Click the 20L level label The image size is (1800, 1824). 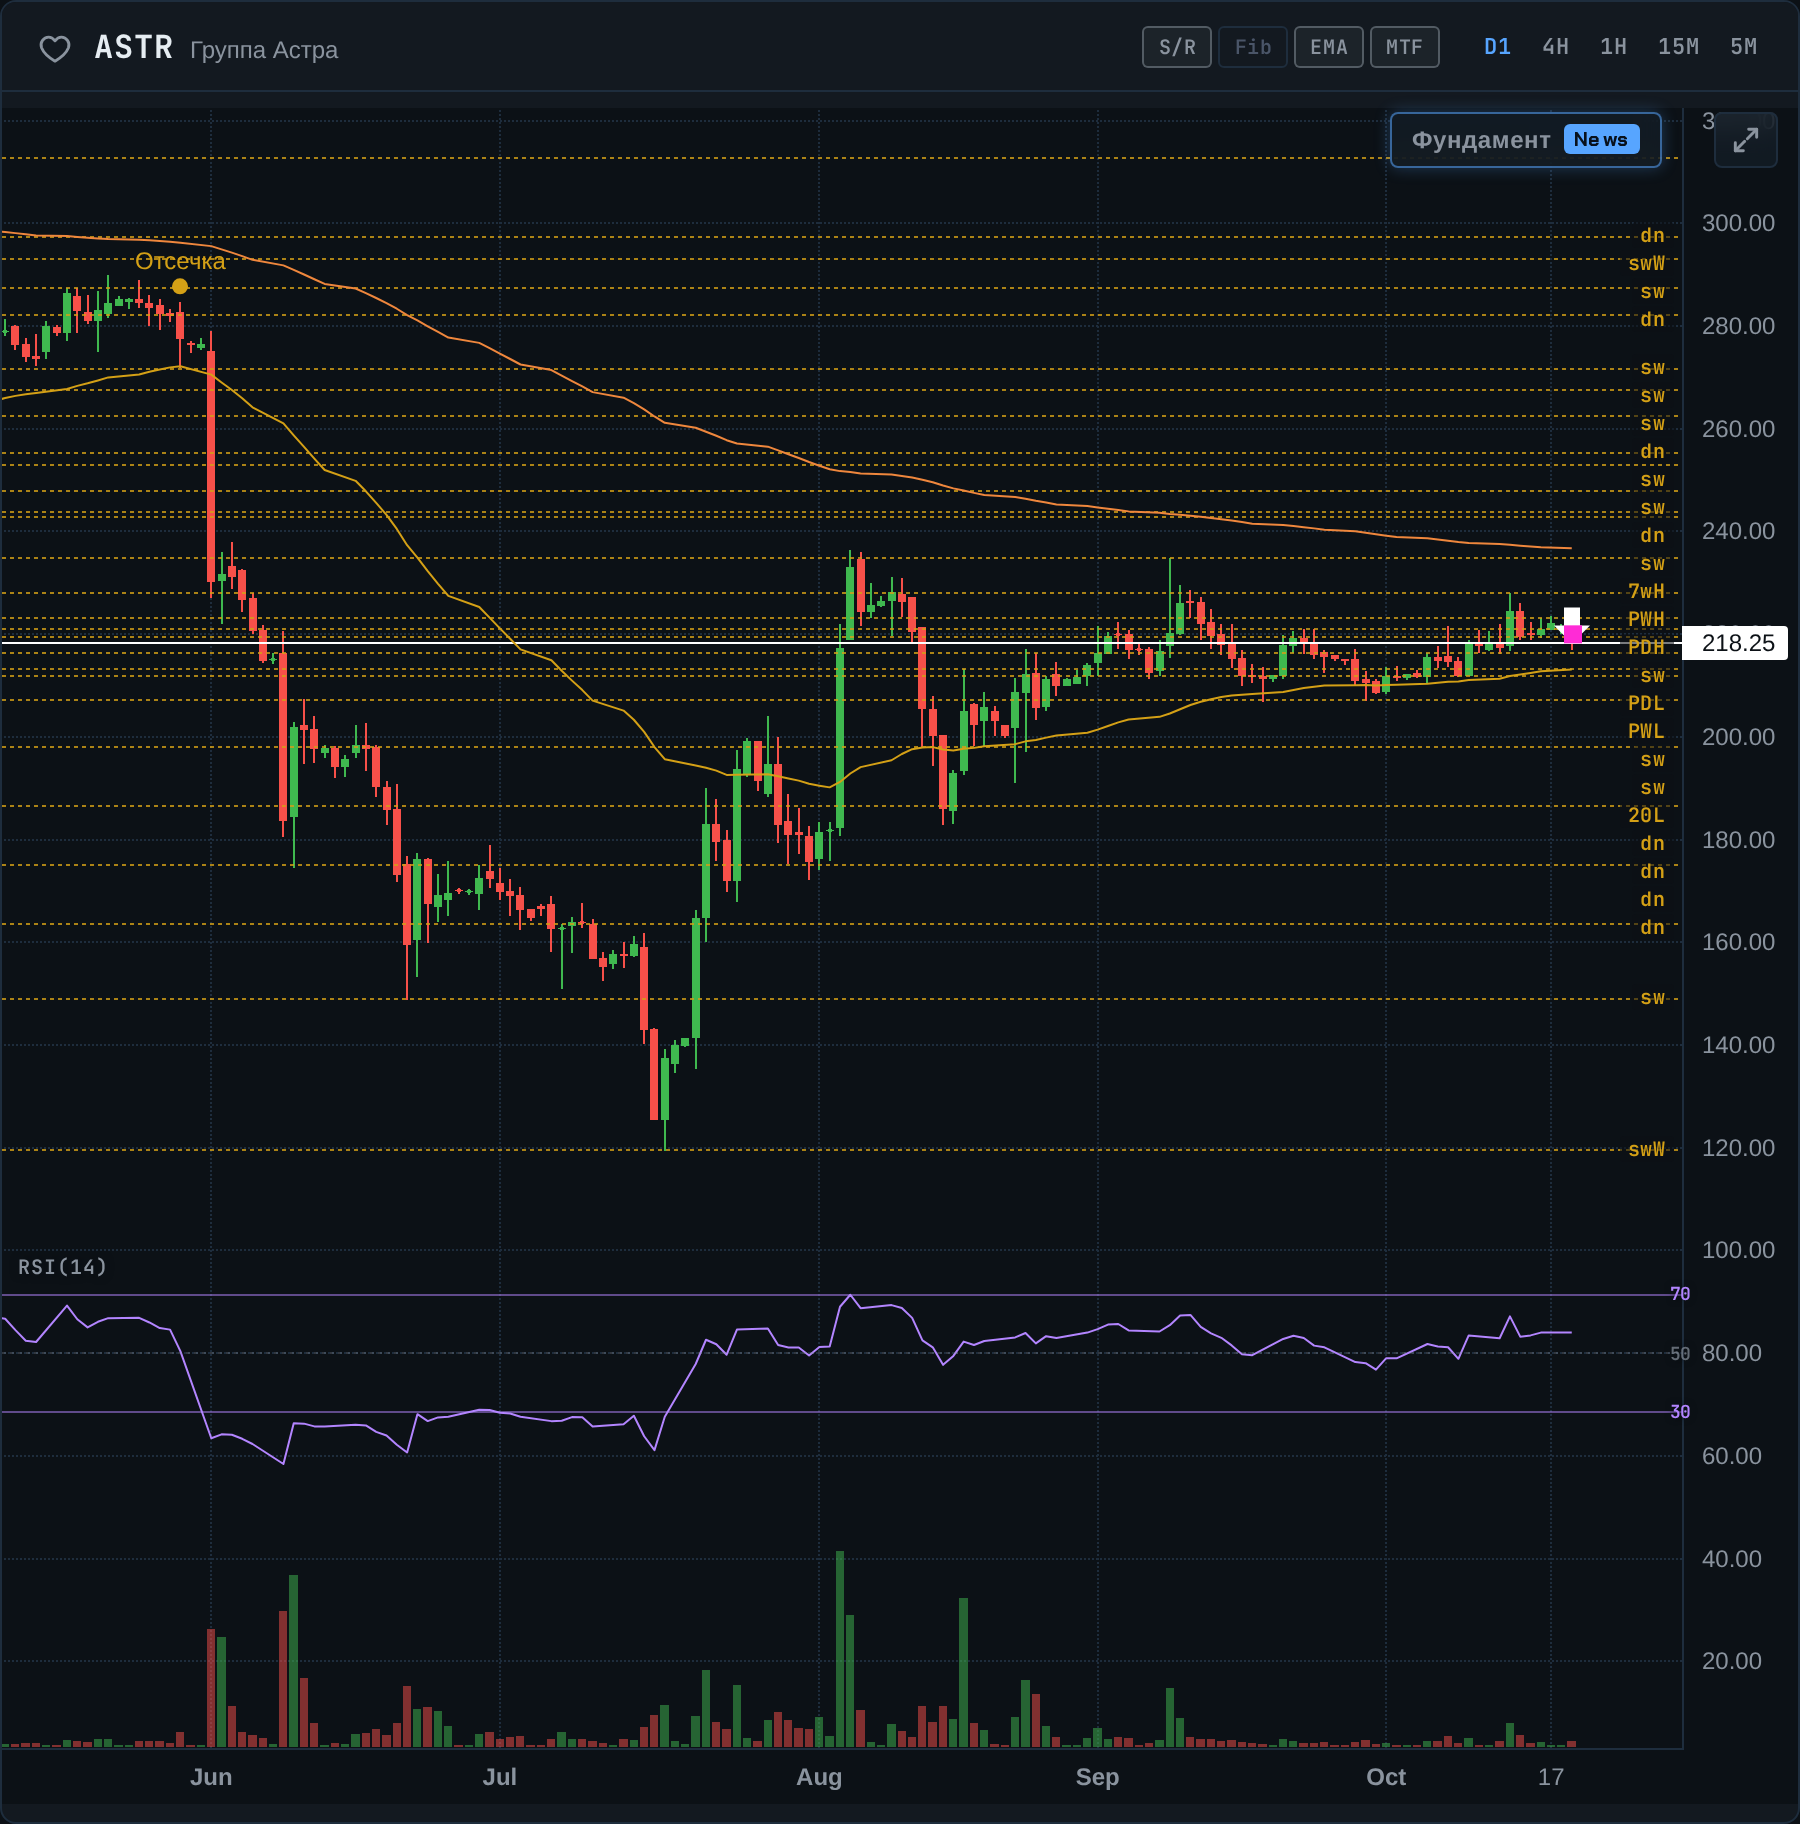pos(1646,816)
